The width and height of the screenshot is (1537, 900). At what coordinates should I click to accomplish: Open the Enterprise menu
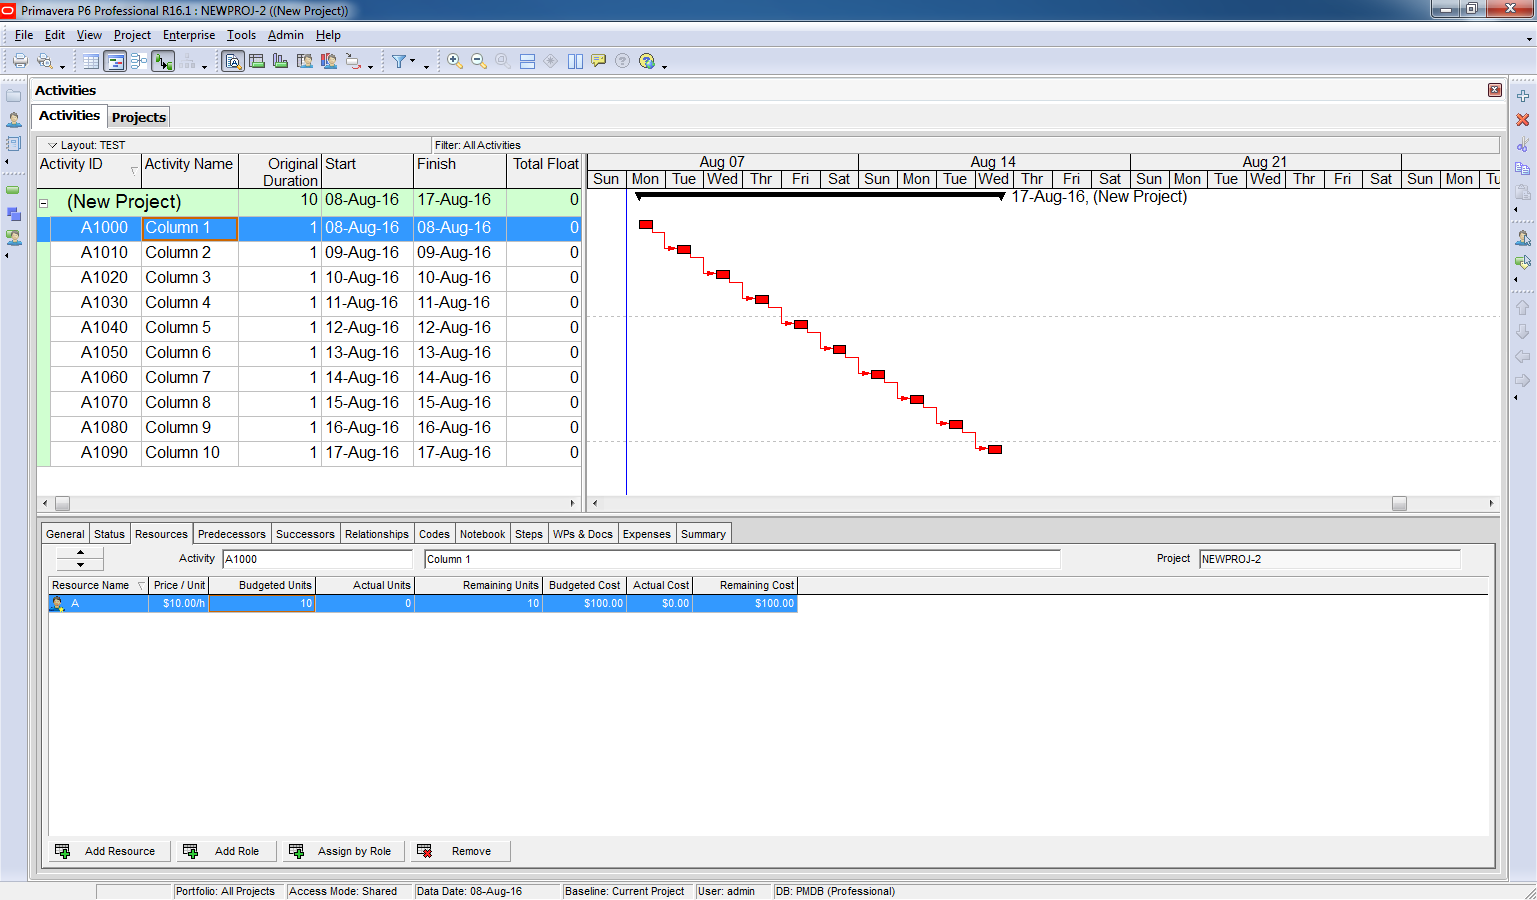189,35
